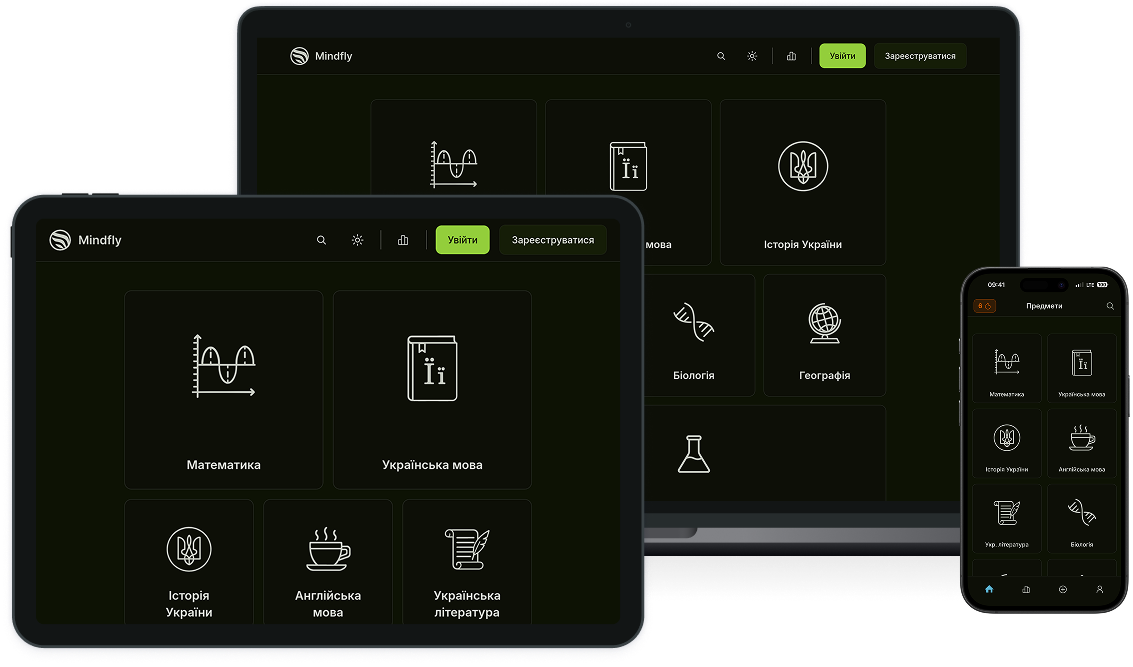Click the search icon on the tablet header
The width and height of the screenshot is (1133, 667).
pyautogui.click(x=321, y=240)
